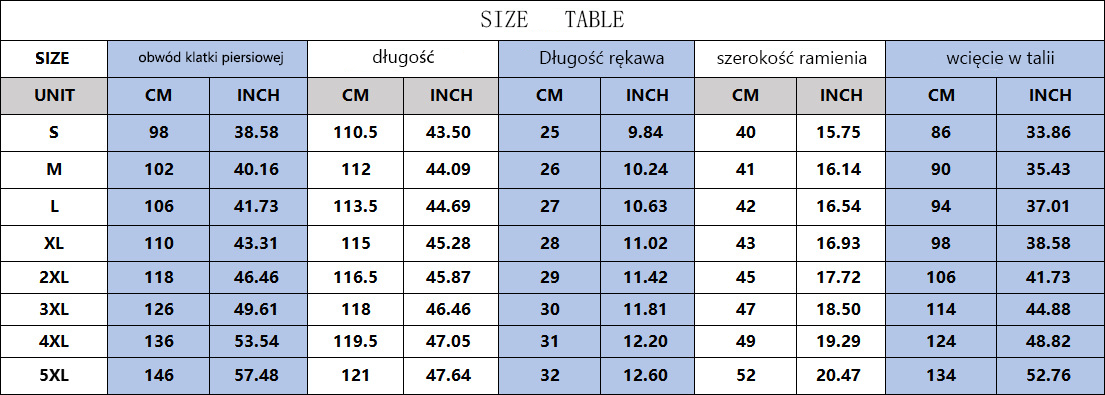The width and height of the screenshot is (1105, 395).
Task: Select the UNIT row label
Action: coord(54,96)
